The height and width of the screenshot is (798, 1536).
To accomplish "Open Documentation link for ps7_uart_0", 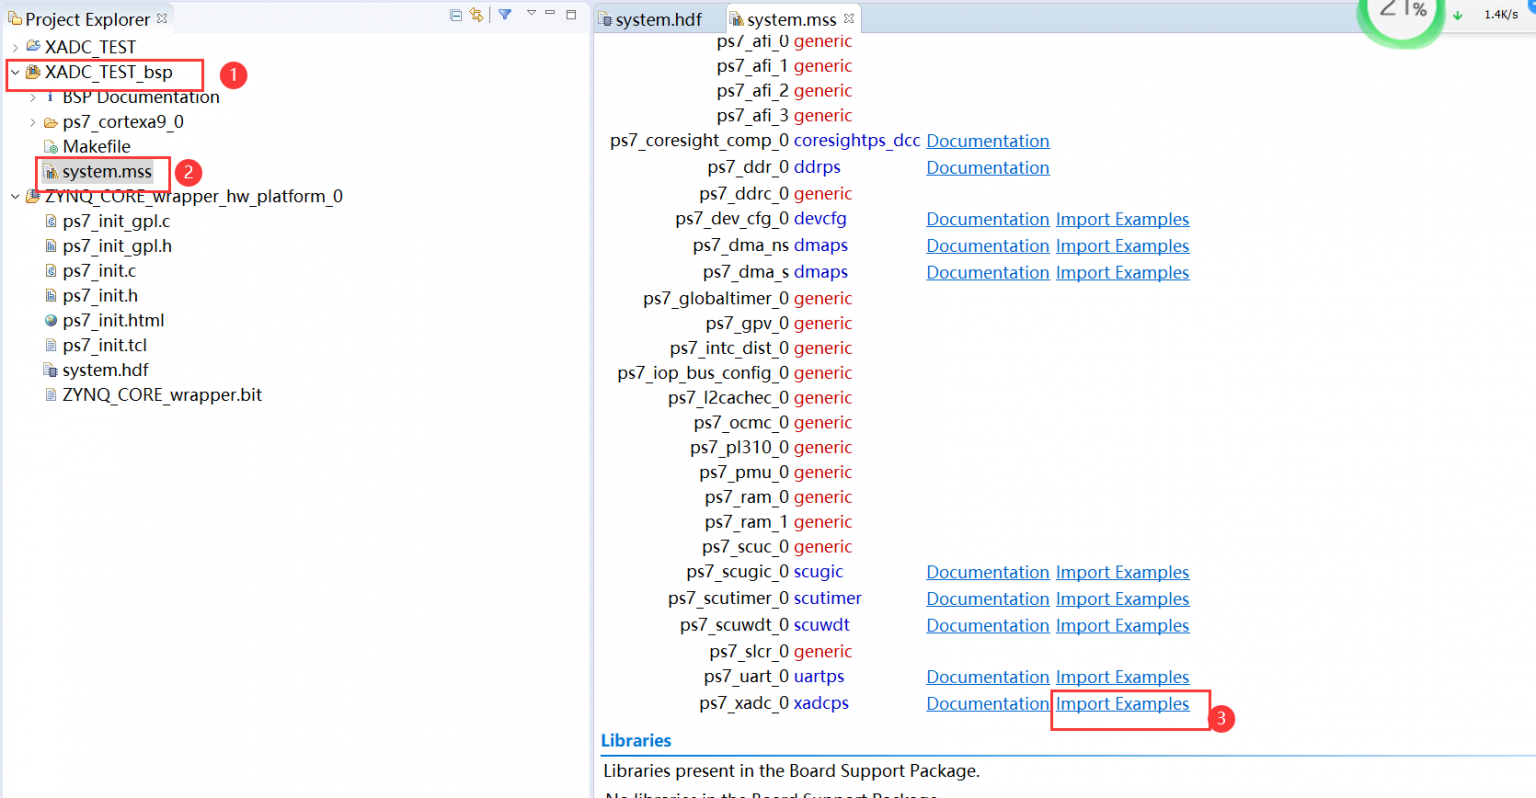I will [987, 678].
